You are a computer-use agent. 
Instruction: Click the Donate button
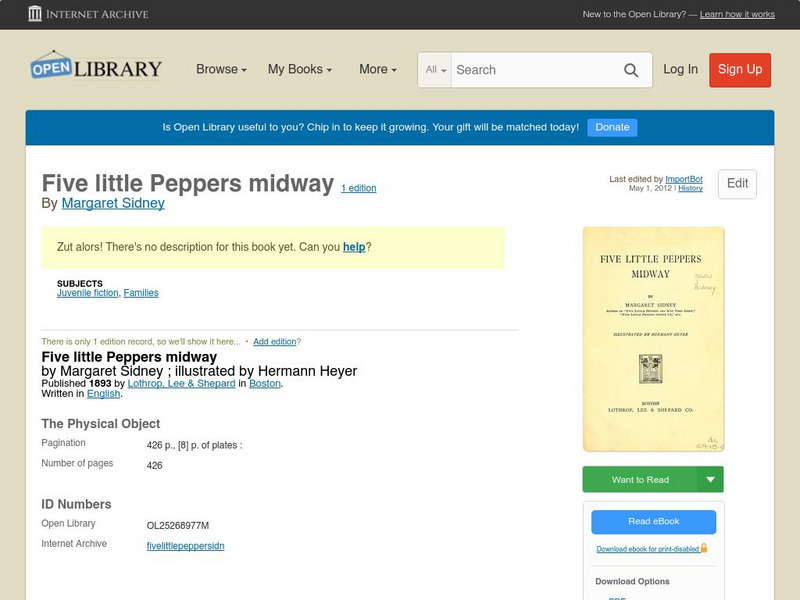click(611, 127)
